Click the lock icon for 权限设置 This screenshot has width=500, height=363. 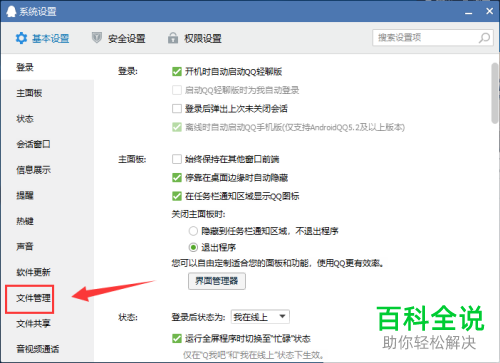[173, 38]
